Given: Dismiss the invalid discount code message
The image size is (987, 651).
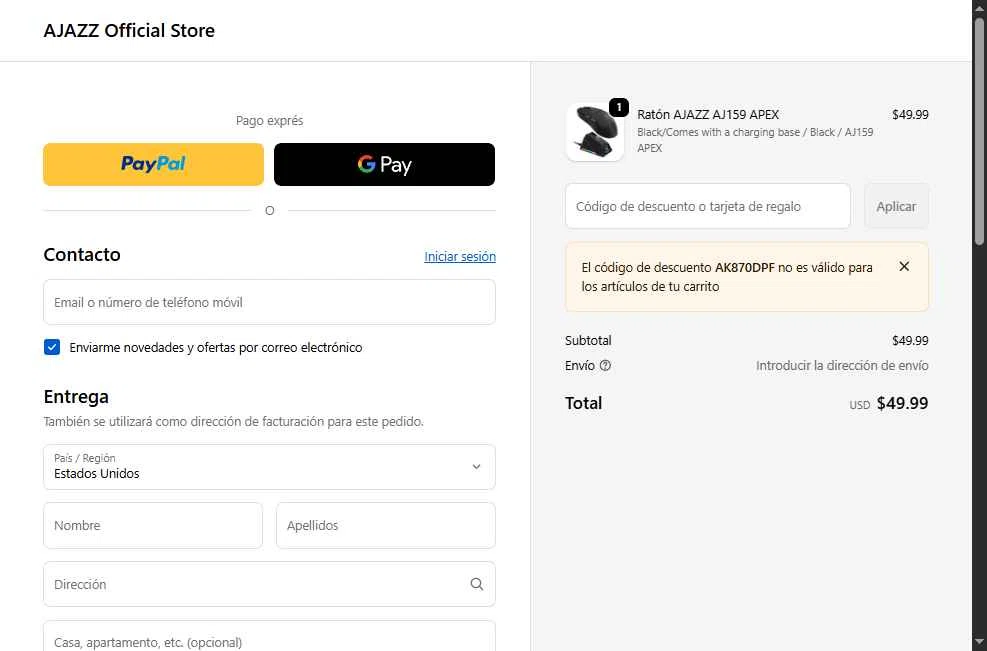Looking at the screenshot, I should pos(904,266).
